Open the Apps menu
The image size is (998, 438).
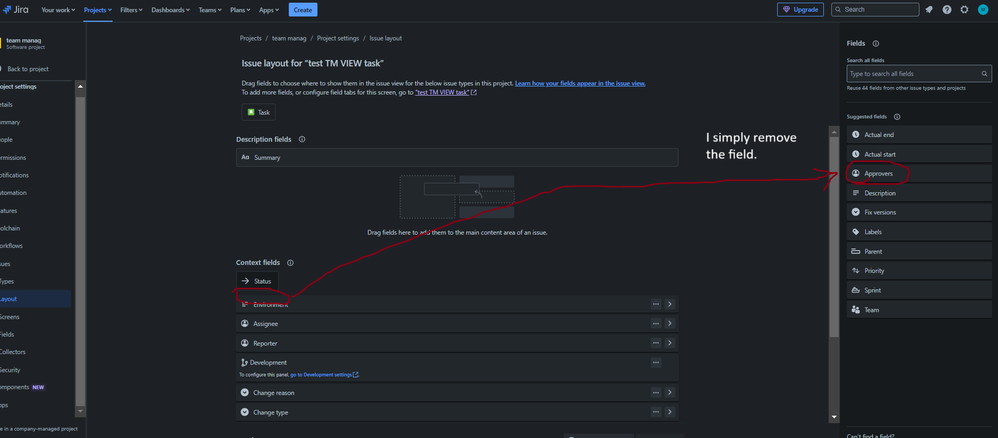click(269, 10)
